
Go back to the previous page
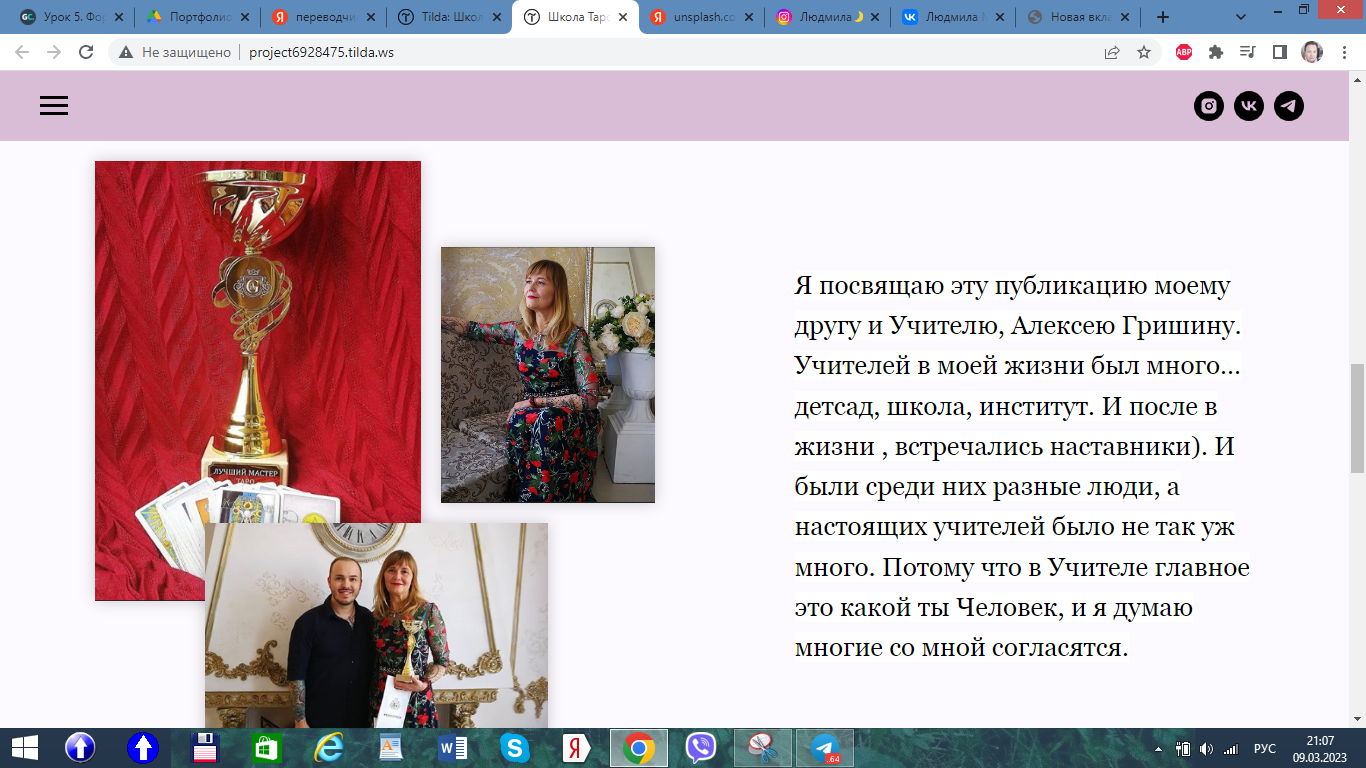pyautogui.click(x=22, y=52)
